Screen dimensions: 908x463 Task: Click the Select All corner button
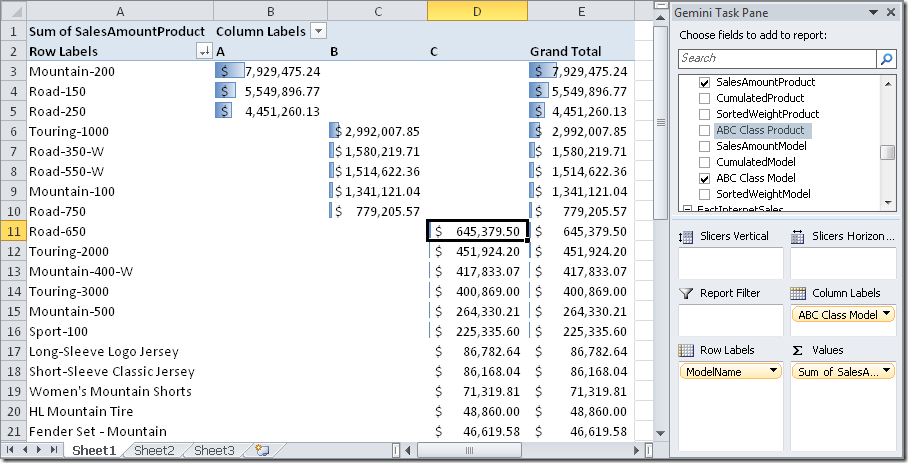click(x=13, y=11)
